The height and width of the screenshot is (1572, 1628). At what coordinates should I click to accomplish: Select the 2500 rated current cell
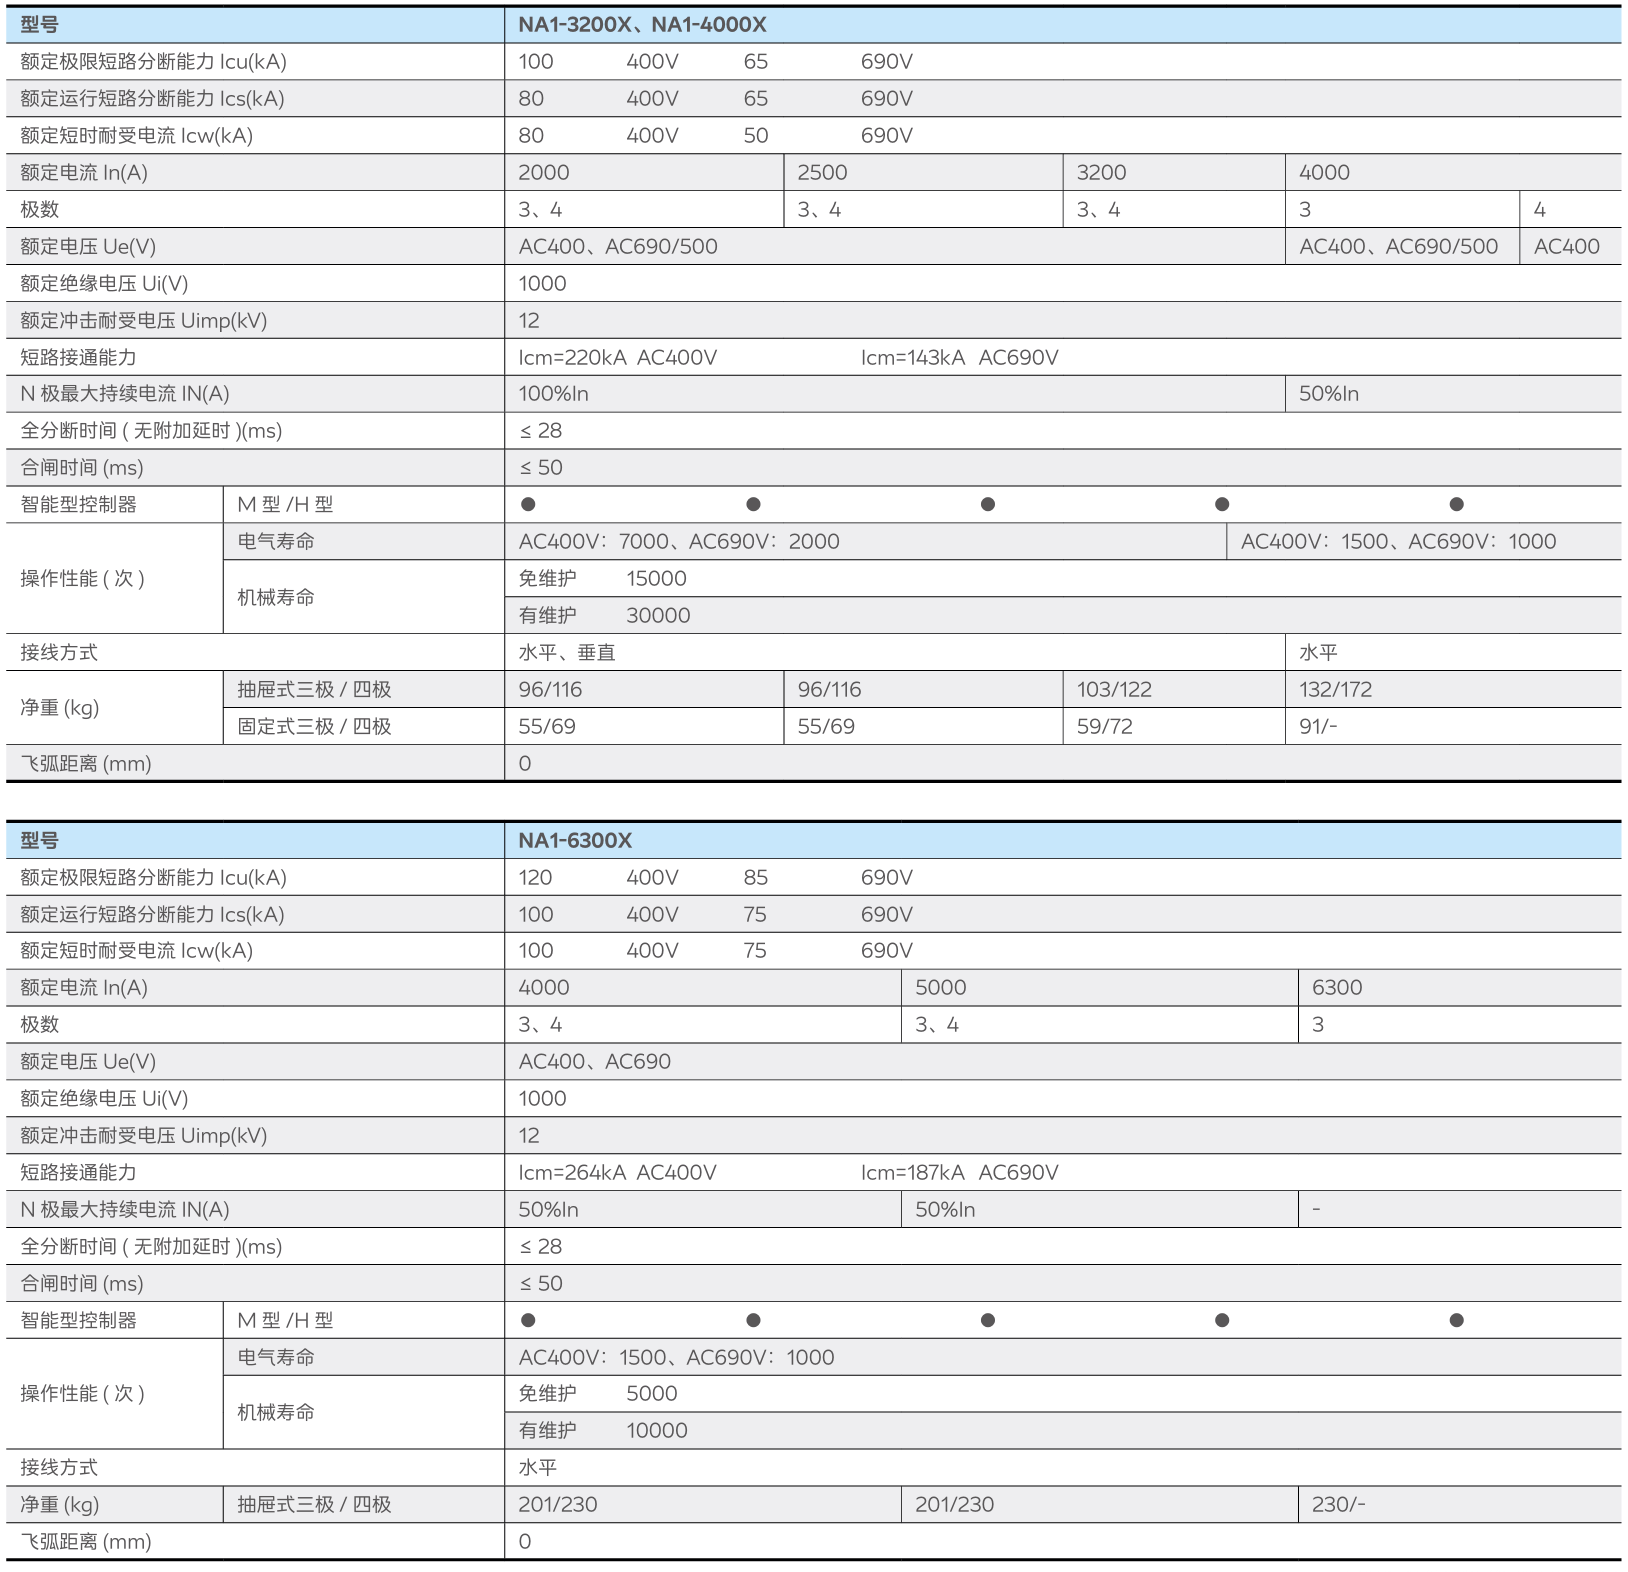coord(822,173)
